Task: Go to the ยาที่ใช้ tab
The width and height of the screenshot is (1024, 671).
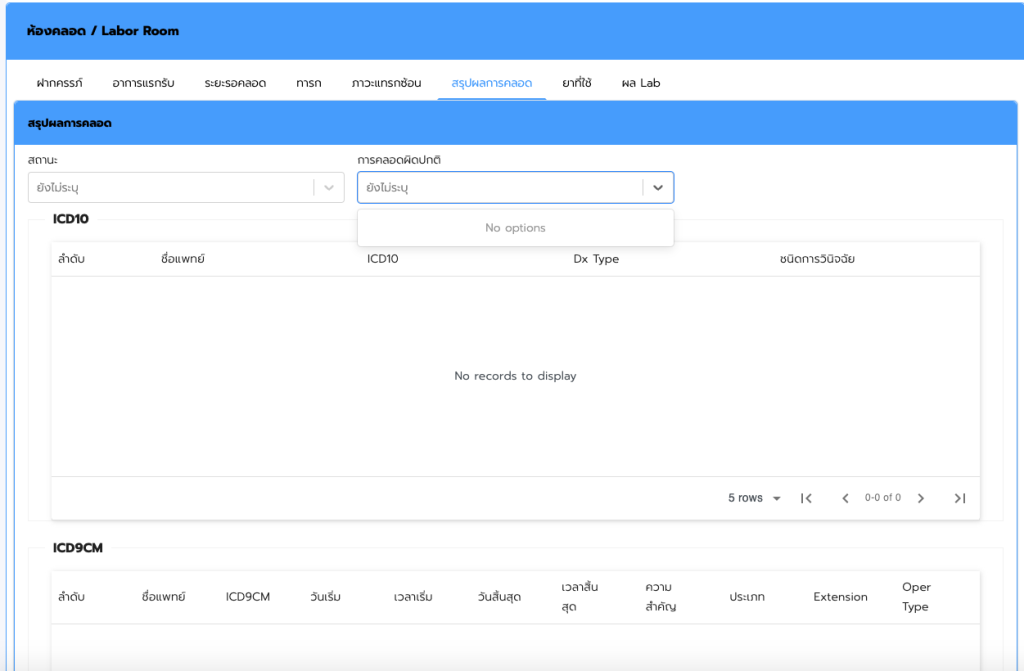Action: [576, 83]
